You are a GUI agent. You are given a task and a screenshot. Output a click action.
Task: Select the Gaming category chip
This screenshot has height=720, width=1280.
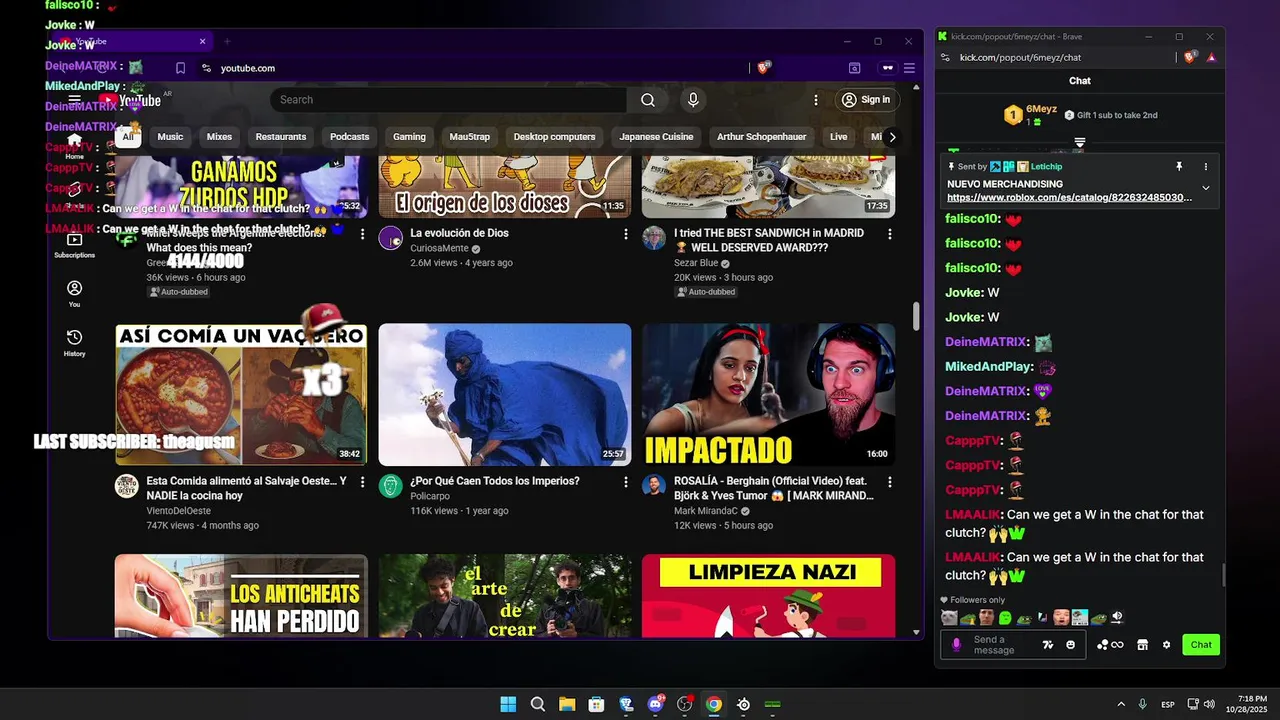point(409,137)
